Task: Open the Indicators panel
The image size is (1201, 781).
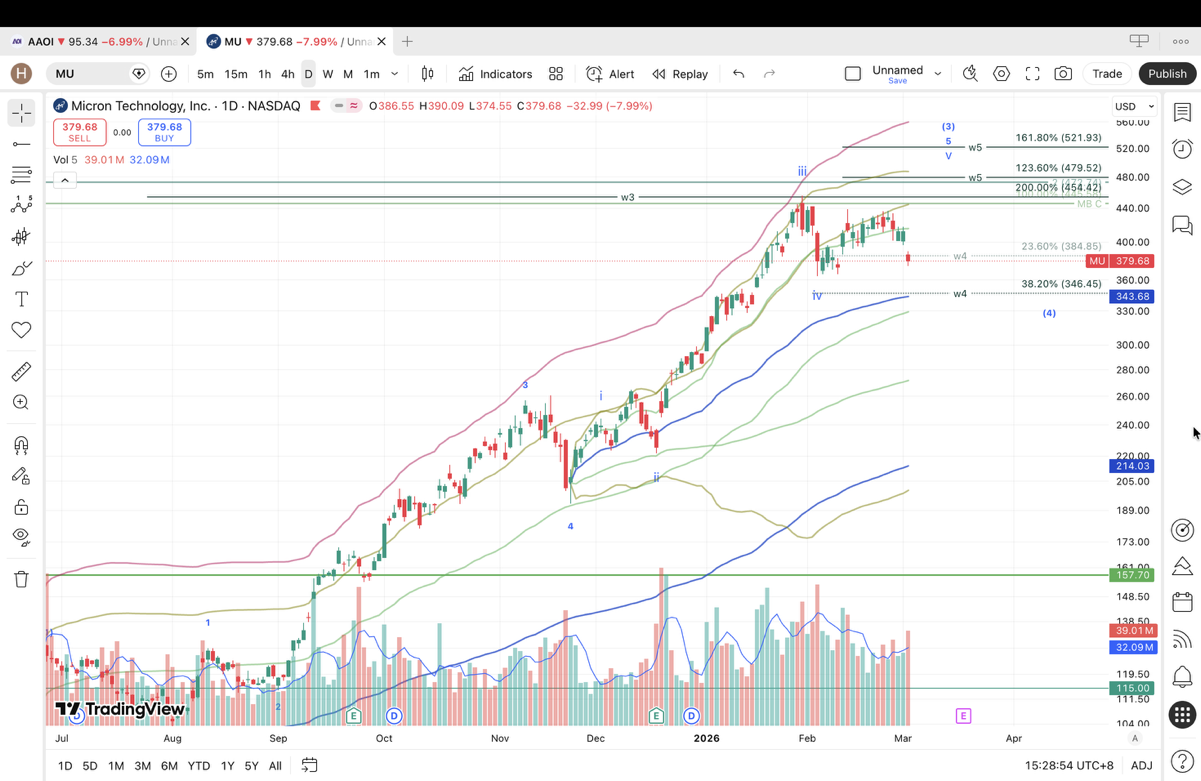Action: coord(496,74)
